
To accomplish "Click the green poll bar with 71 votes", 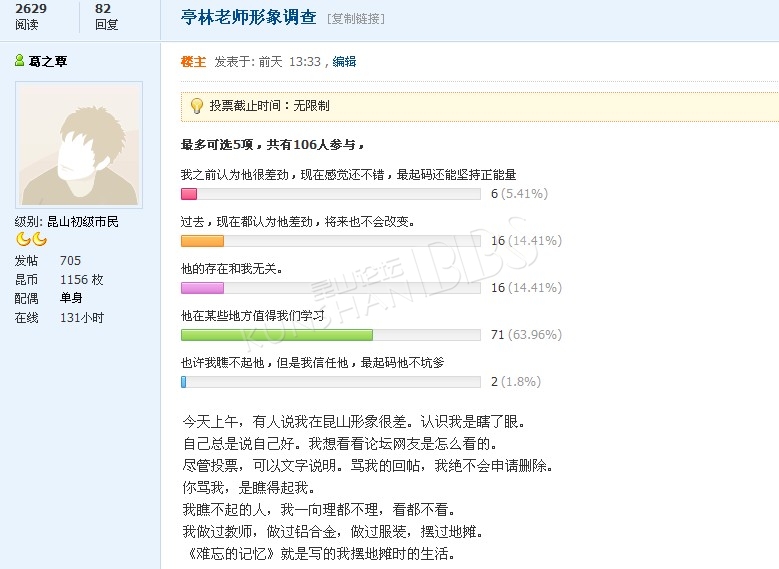I will (277, 335).
